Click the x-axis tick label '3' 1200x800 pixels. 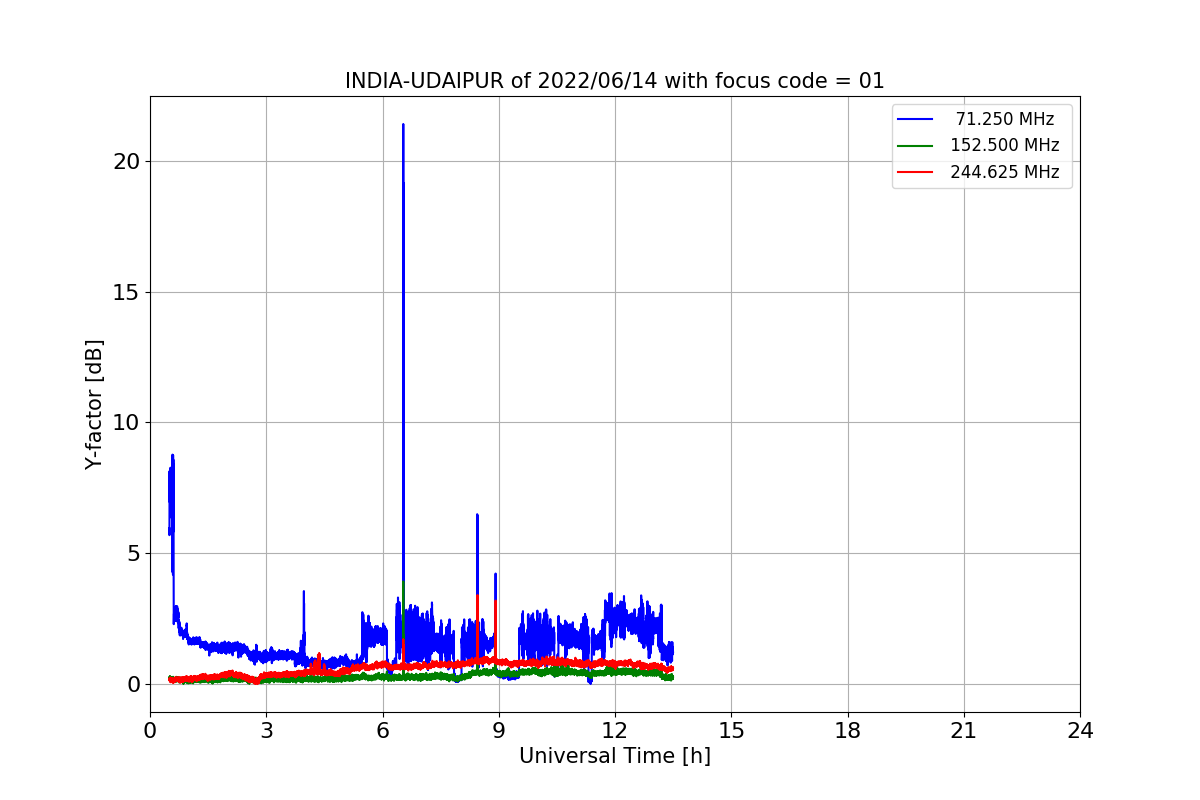pos(266,731)
